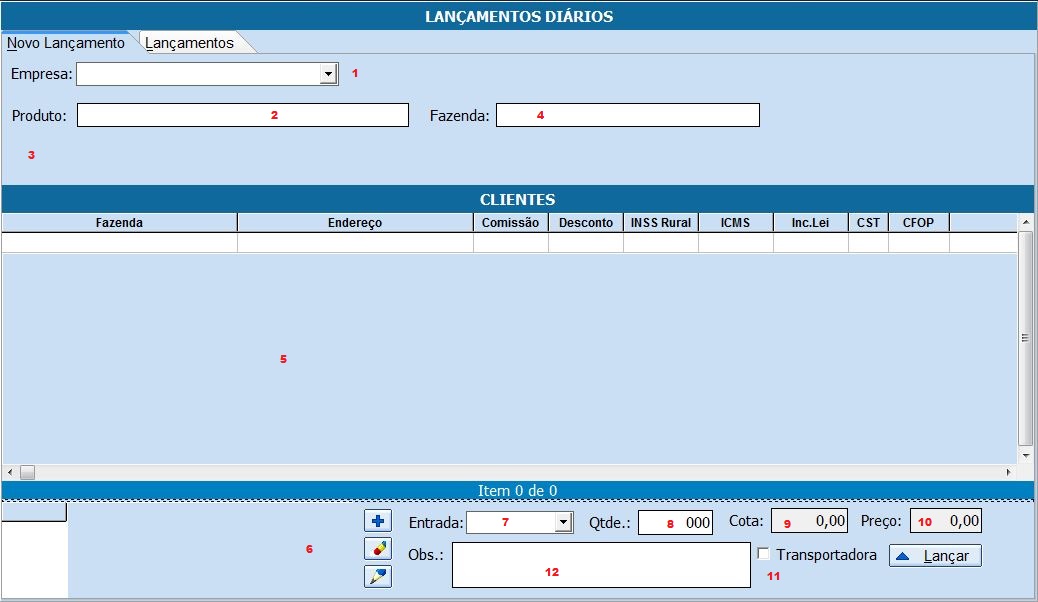Screen dimensions: 1038x602
Task: Click the blue plus add icon
Action: (x=378, y=521)
